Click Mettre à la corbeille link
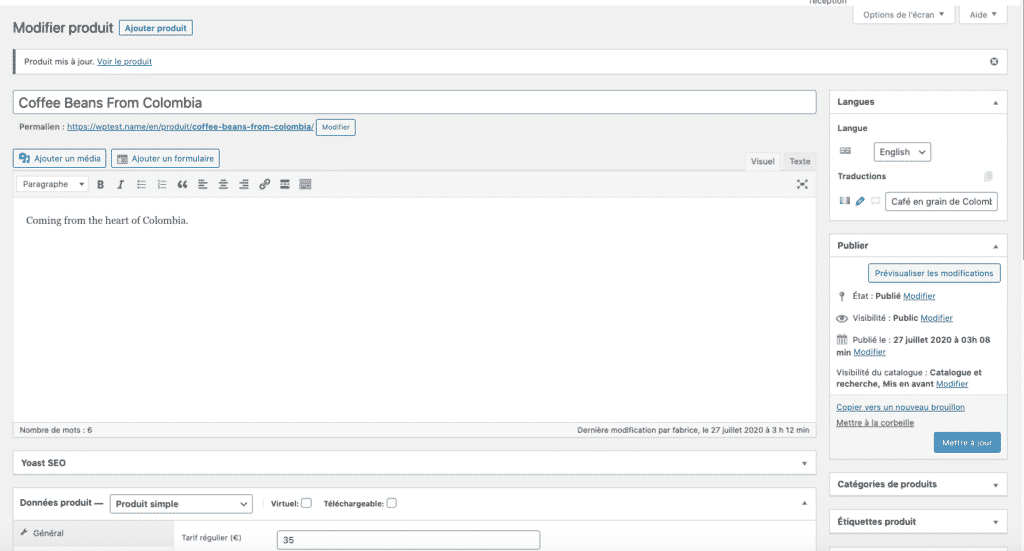 pos(875,423)
